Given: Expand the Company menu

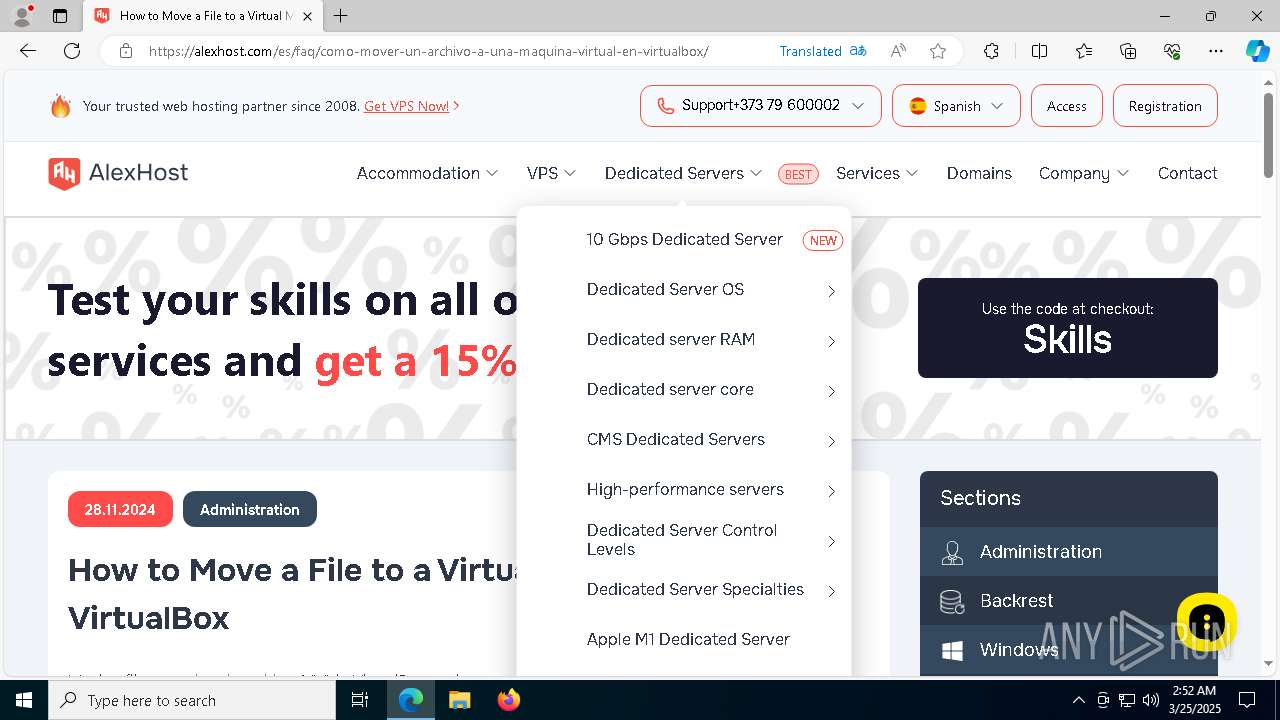Looking at the screenshot, I should pyautogui.click(x=1084, y=173).
